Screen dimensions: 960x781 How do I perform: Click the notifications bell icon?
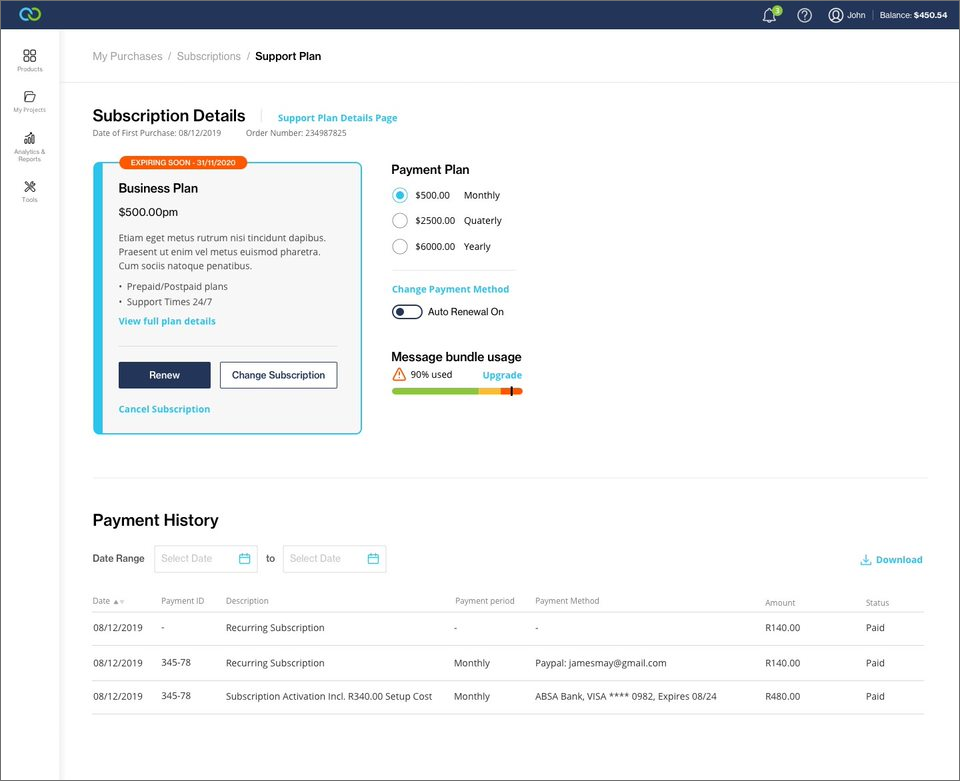(769, 15)
